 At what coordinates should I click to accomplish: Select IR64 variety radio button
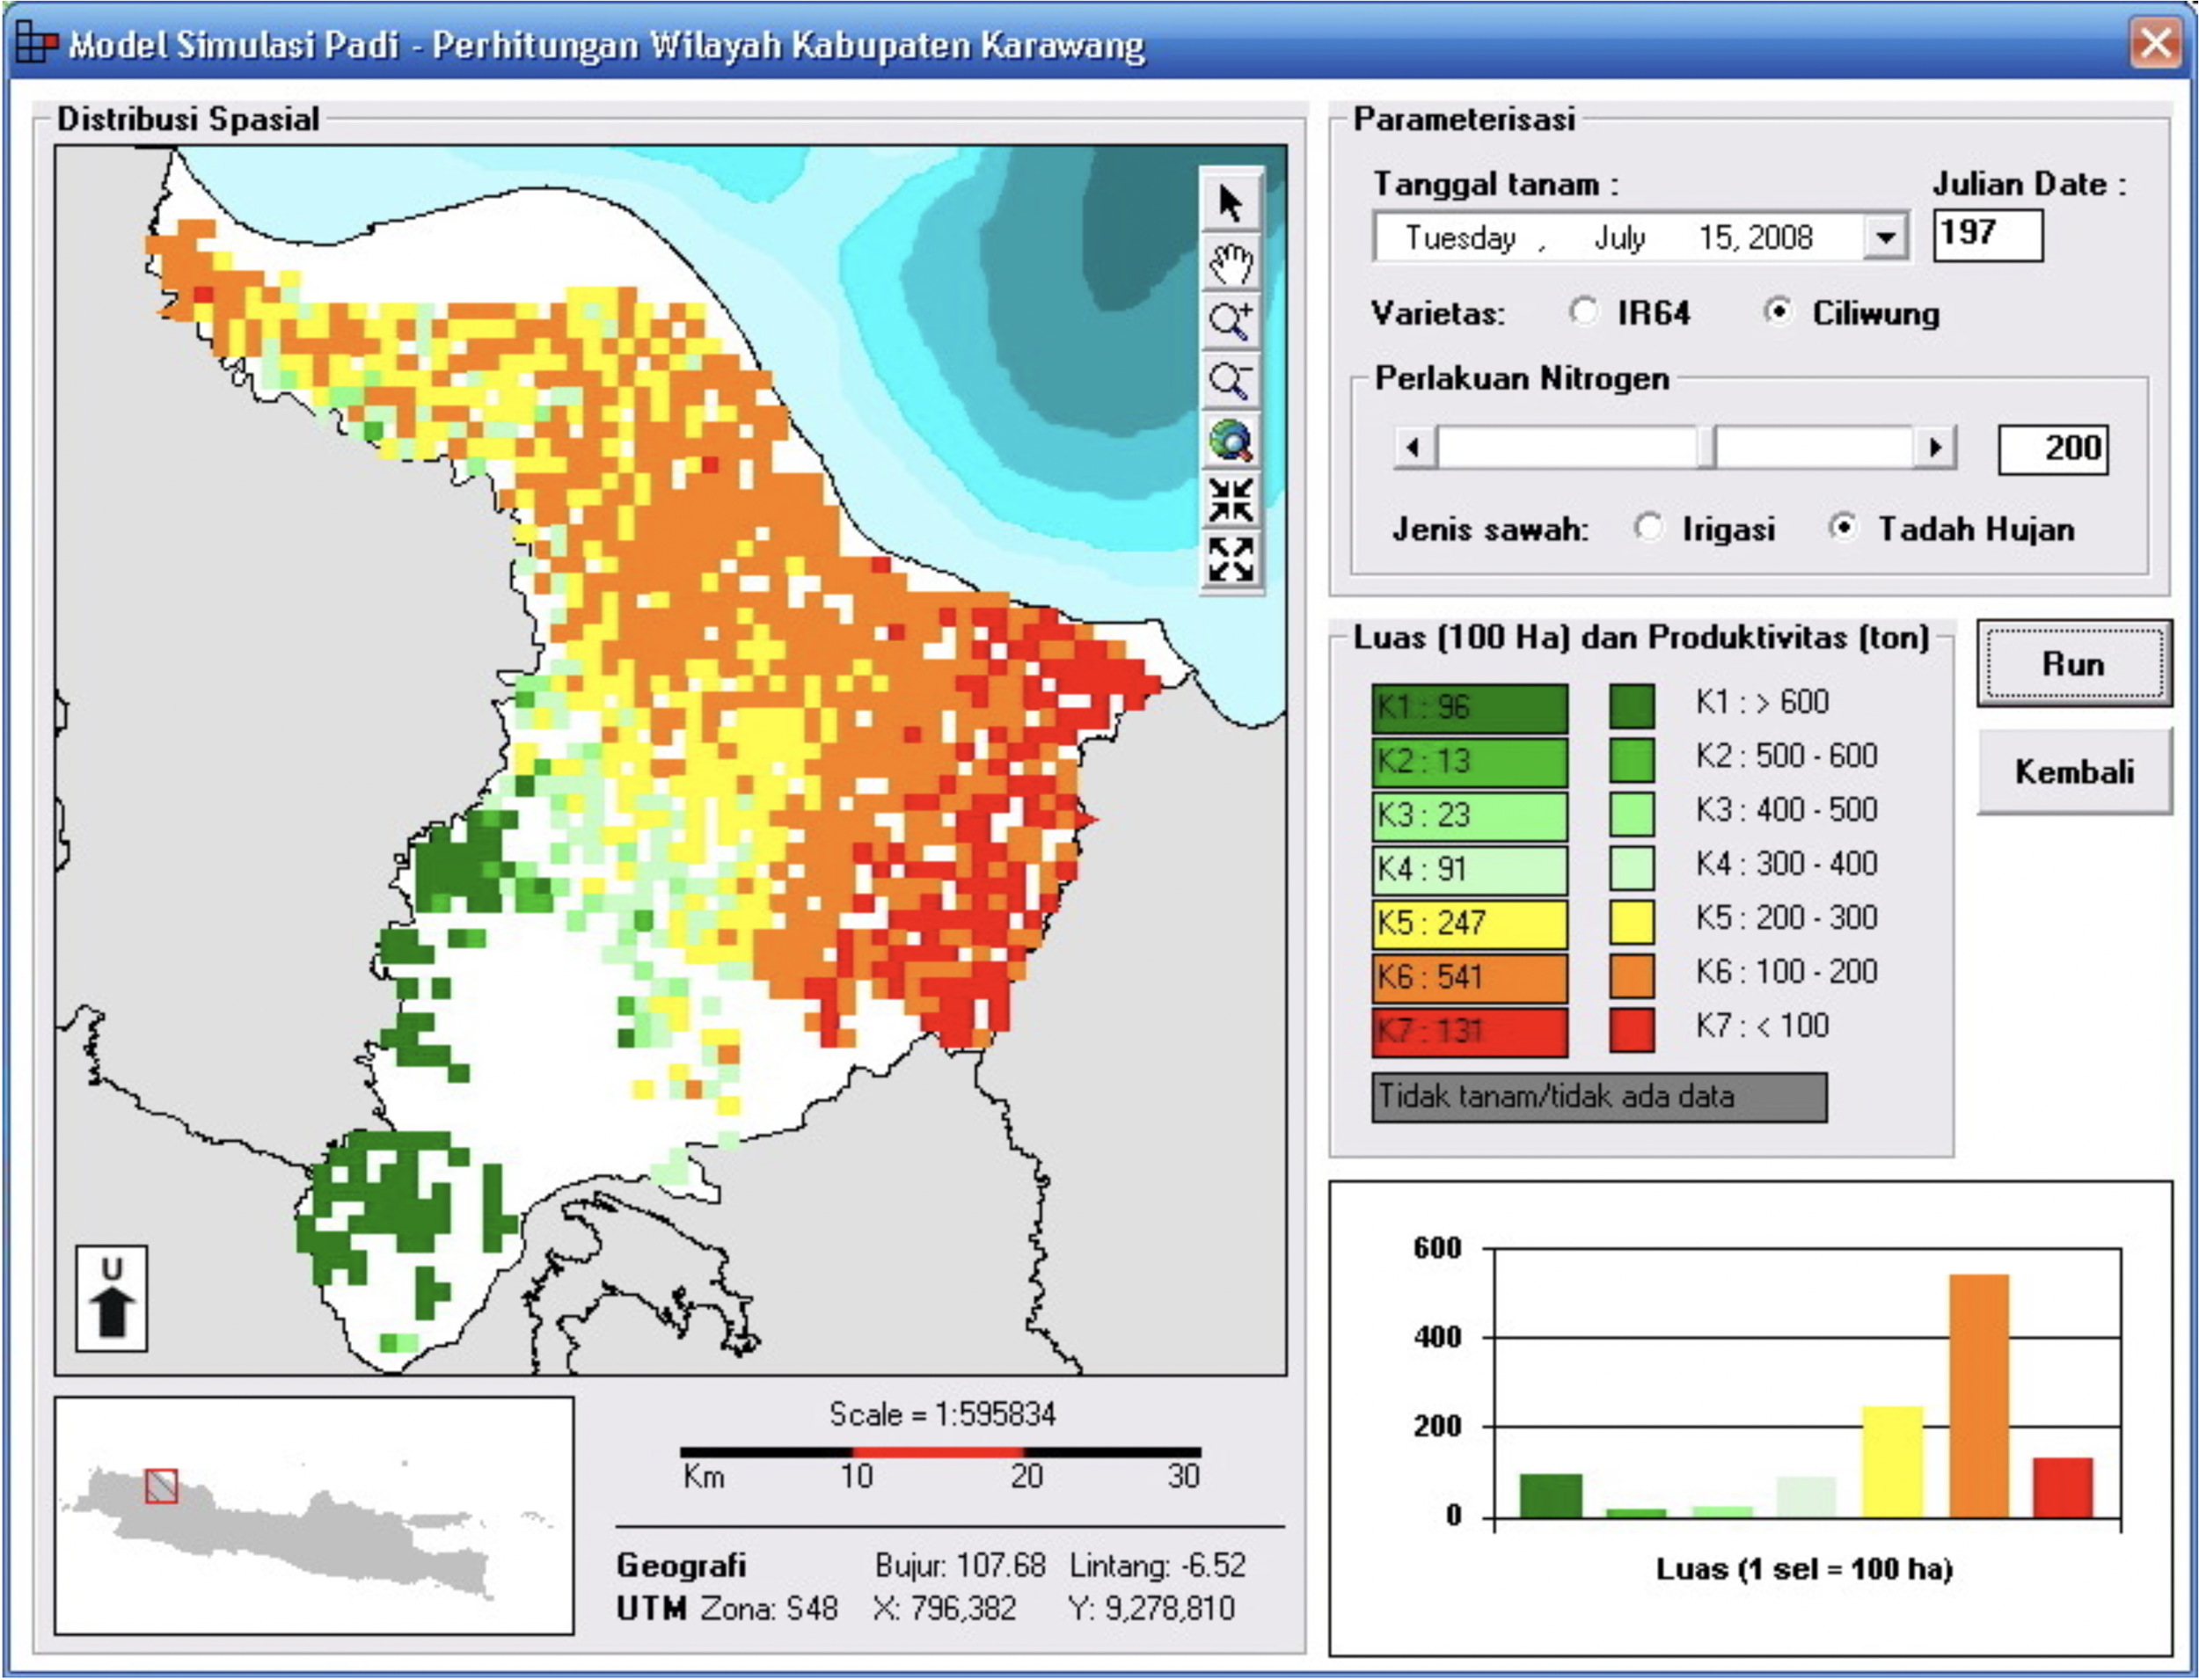(x=1584, y=312)
